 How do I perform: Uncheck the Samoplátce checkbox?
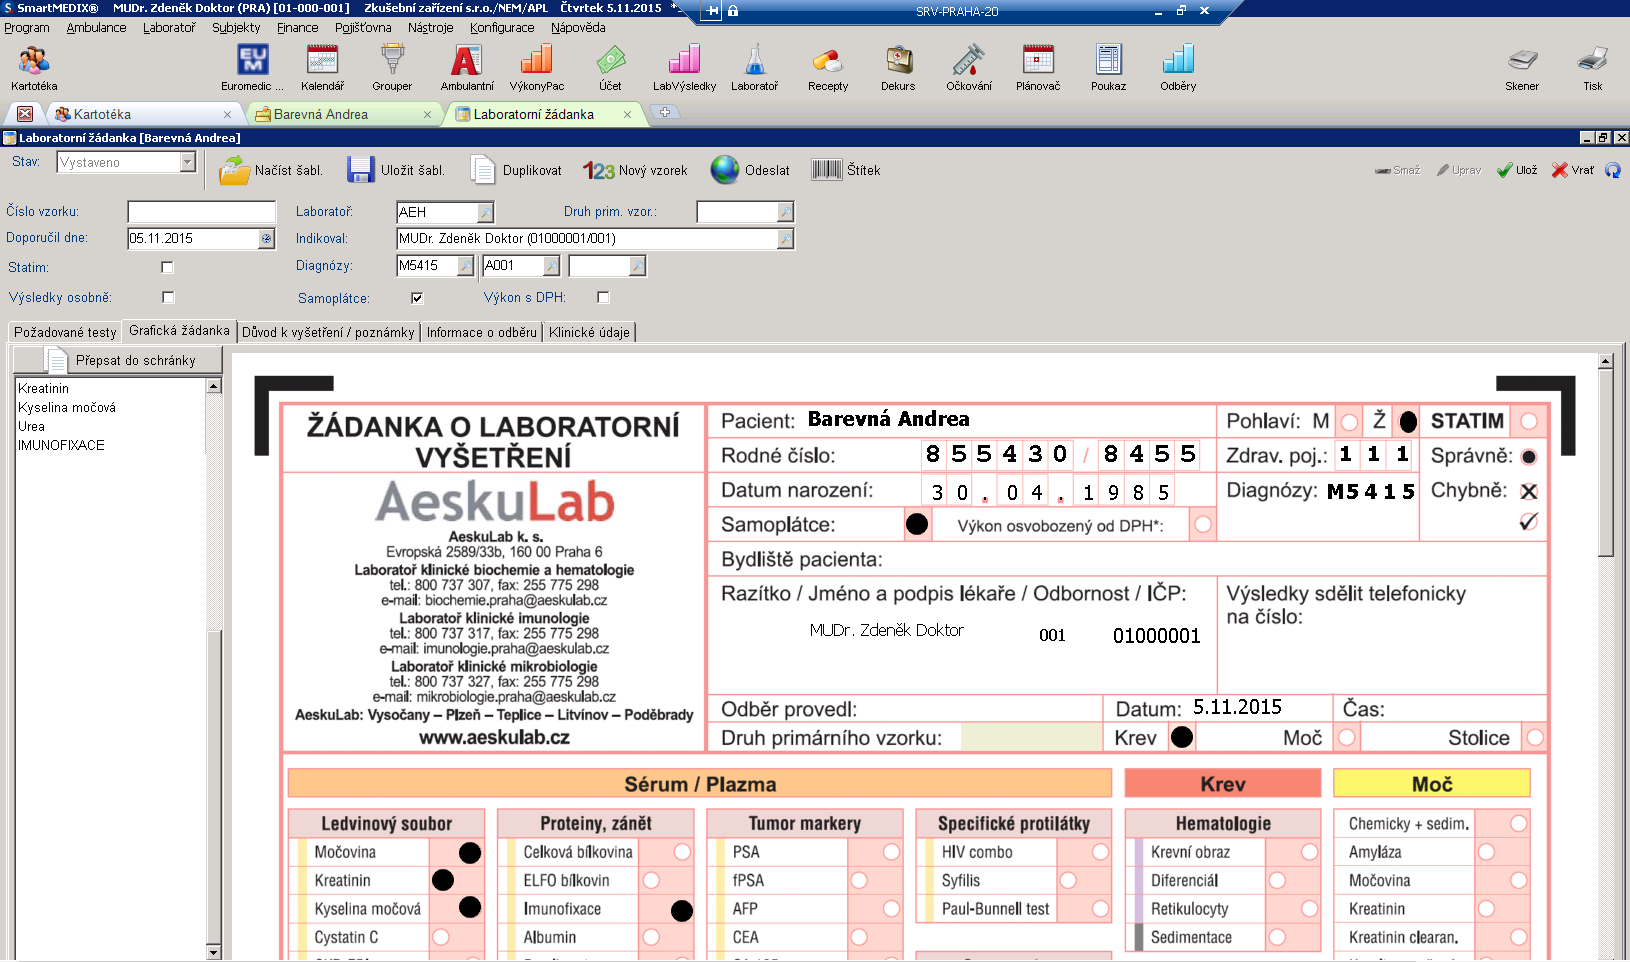(417, 298)
